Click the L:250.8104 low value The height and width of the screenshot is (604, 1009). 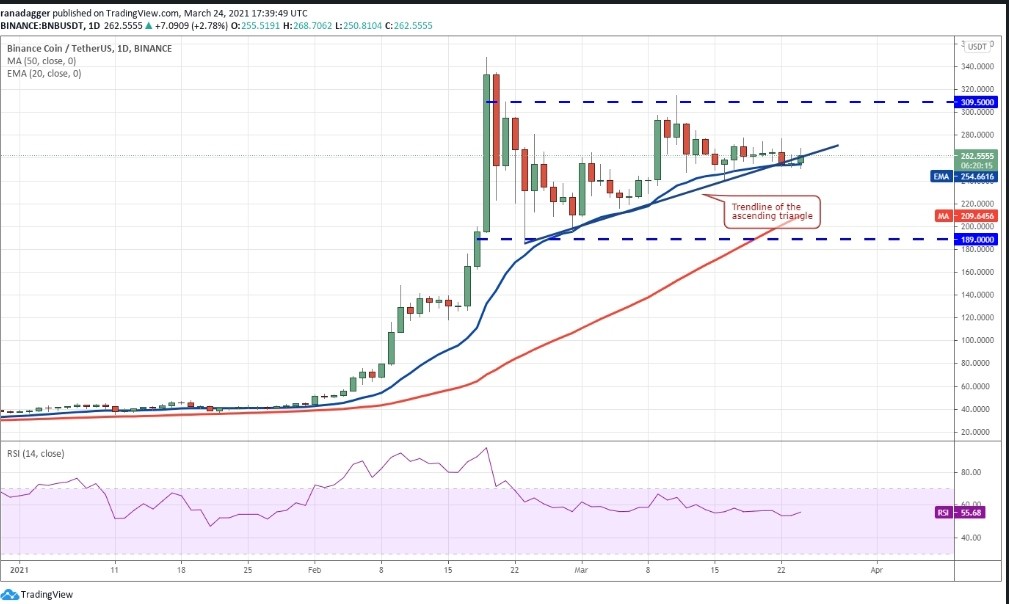(x=357, y=26)
